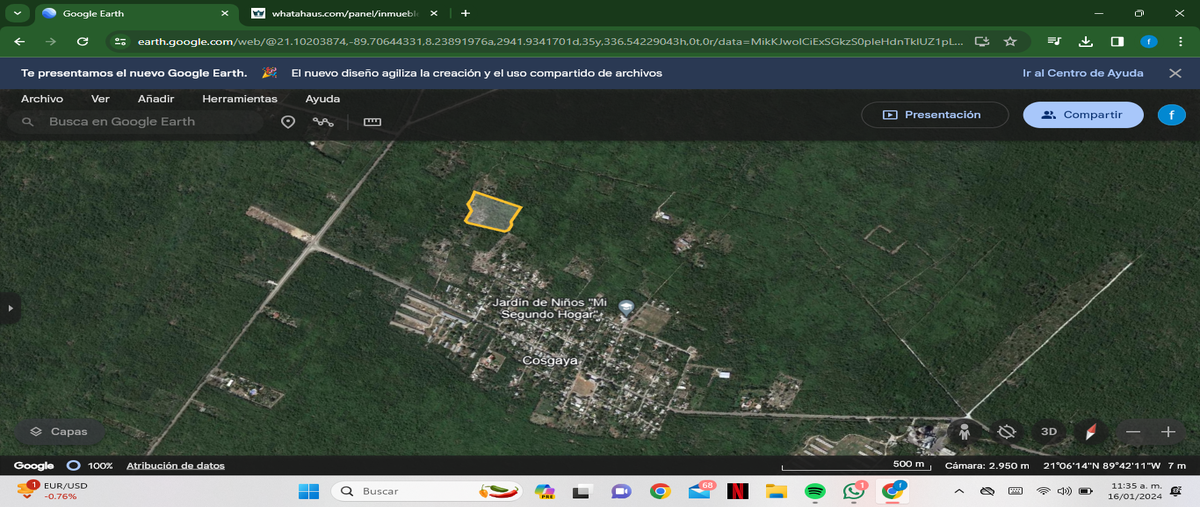Open Spotify from the taskbar
Screen dimensions: 1200x507
click(814, 491)
